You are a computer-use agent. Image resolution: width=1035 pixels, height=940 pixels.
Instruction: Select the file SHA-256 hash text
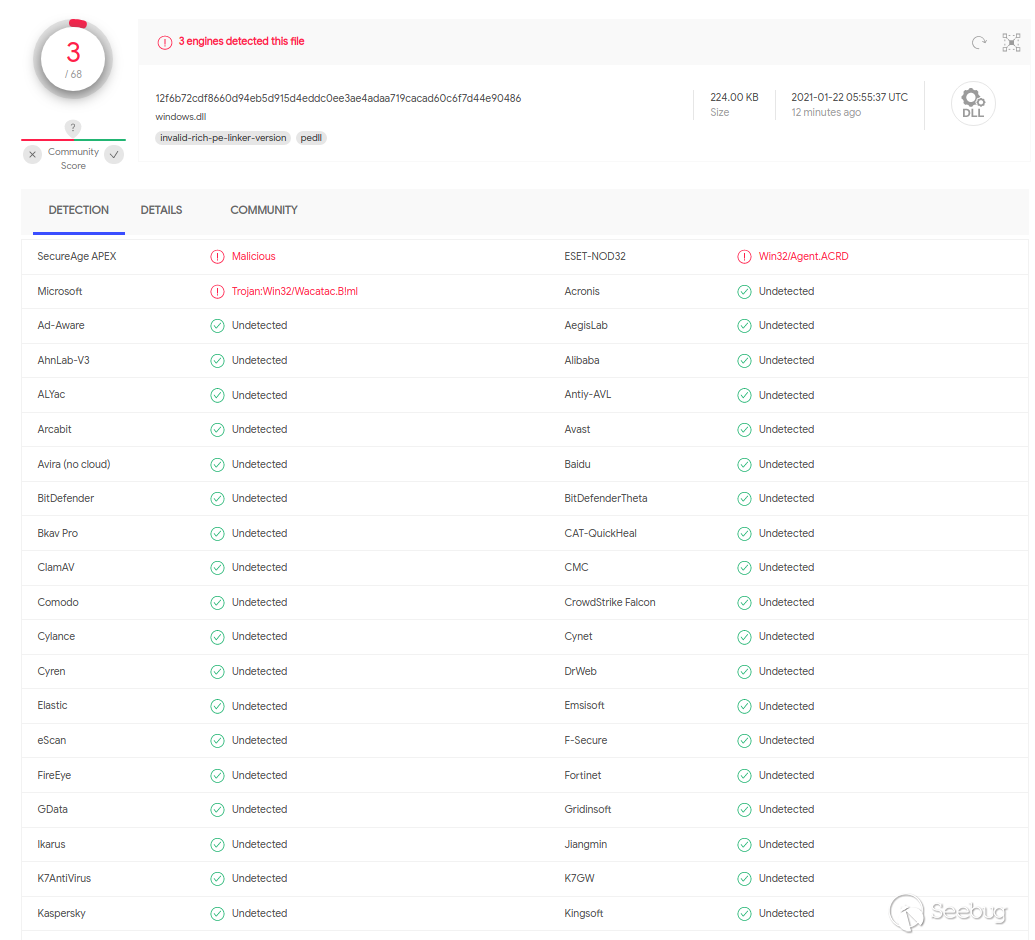[x=338, y=98]
